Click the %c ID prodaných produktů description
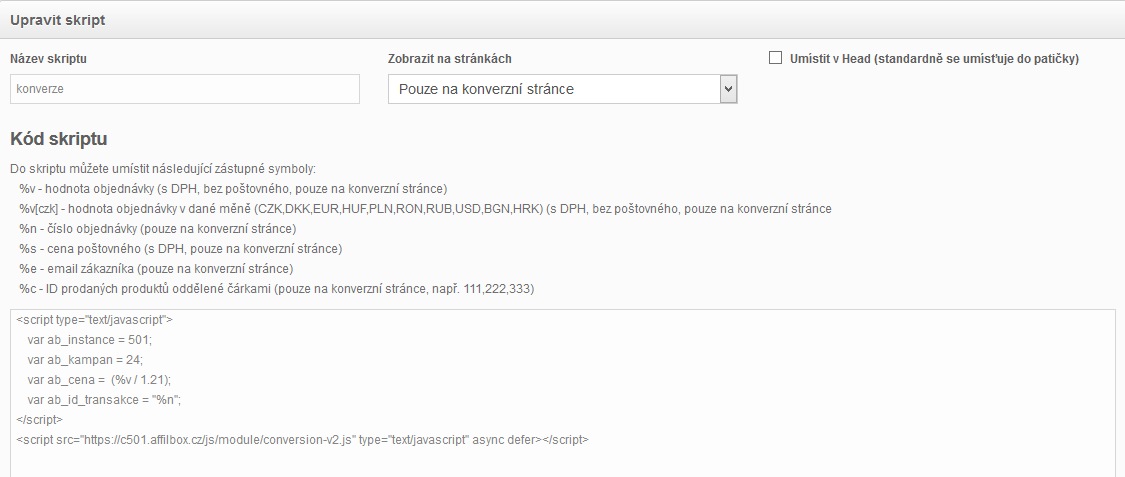Viewport: 1125px width, 477px height. [277, 289]
